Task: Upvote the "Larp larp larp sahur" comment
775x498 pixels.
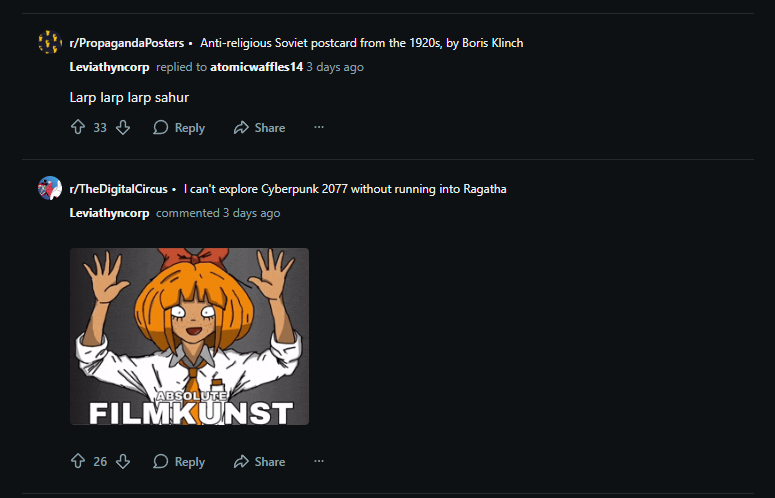Action: click(78, 128)
